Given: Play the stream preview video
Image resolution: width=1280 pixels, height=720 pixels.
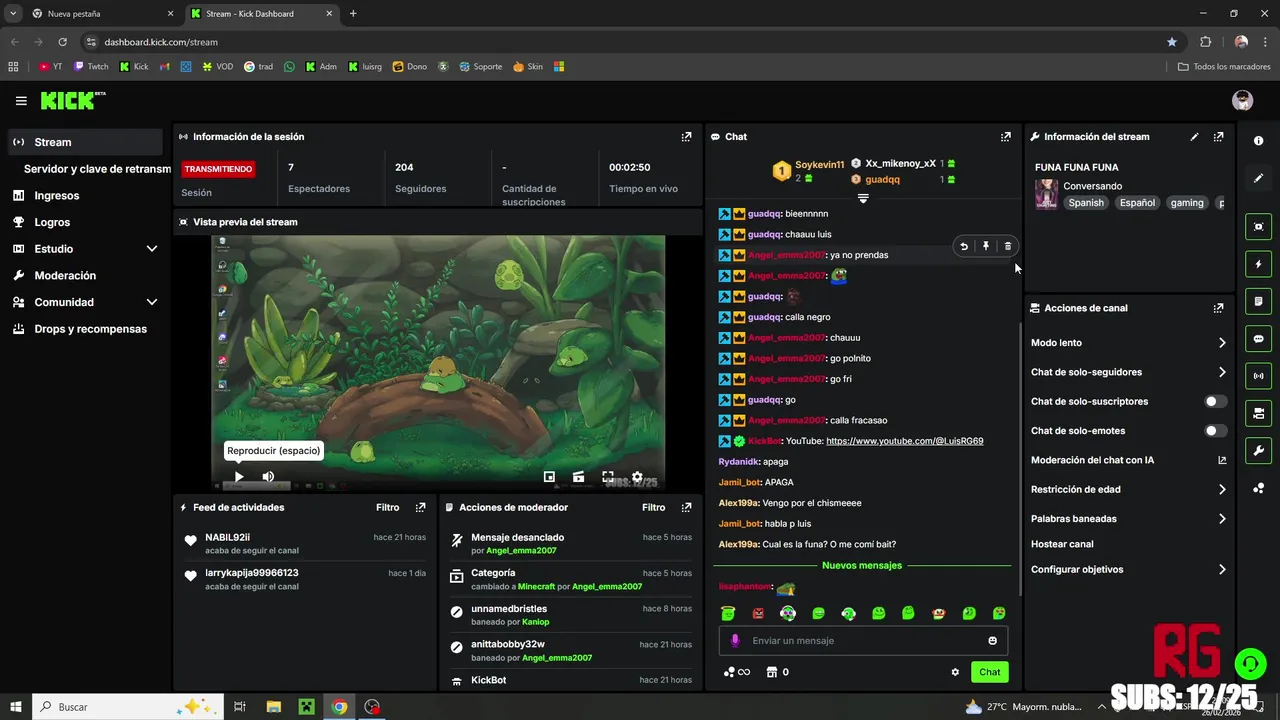Looking at the screenshot, I should tap(238, 477).
